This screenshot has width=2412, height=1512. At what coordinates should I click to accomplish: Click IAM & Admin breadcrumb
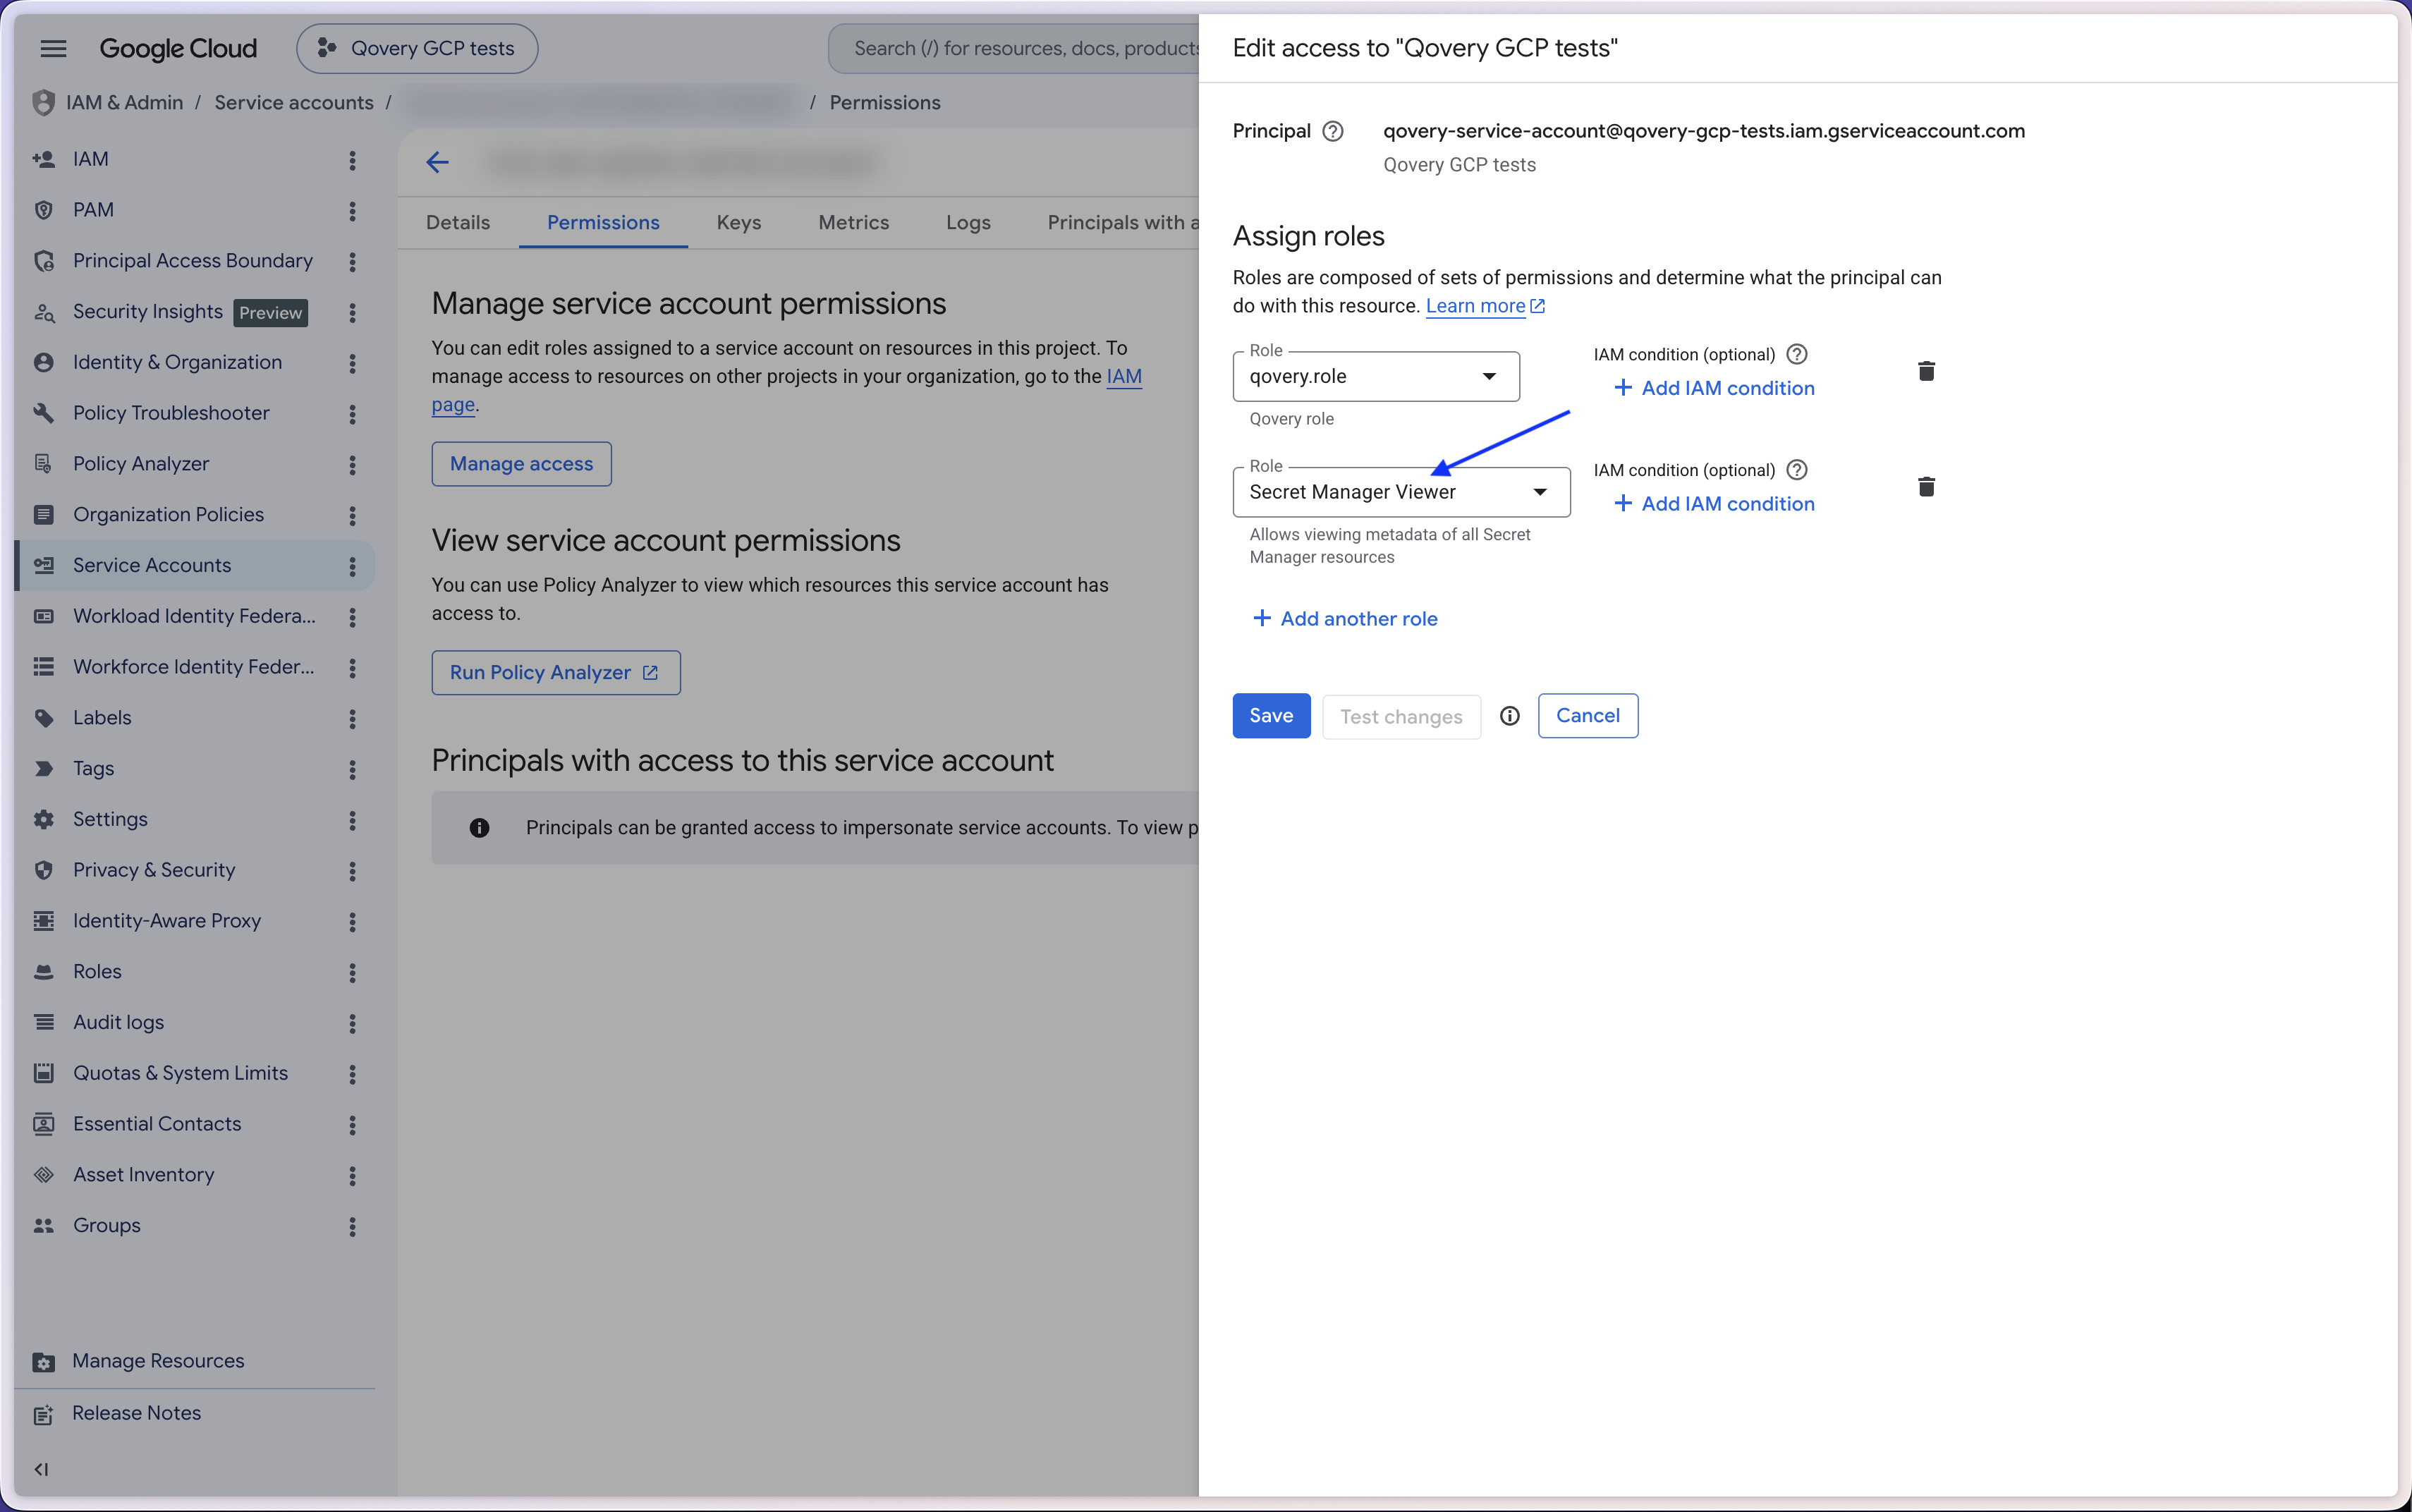click(x=124, y=102)
